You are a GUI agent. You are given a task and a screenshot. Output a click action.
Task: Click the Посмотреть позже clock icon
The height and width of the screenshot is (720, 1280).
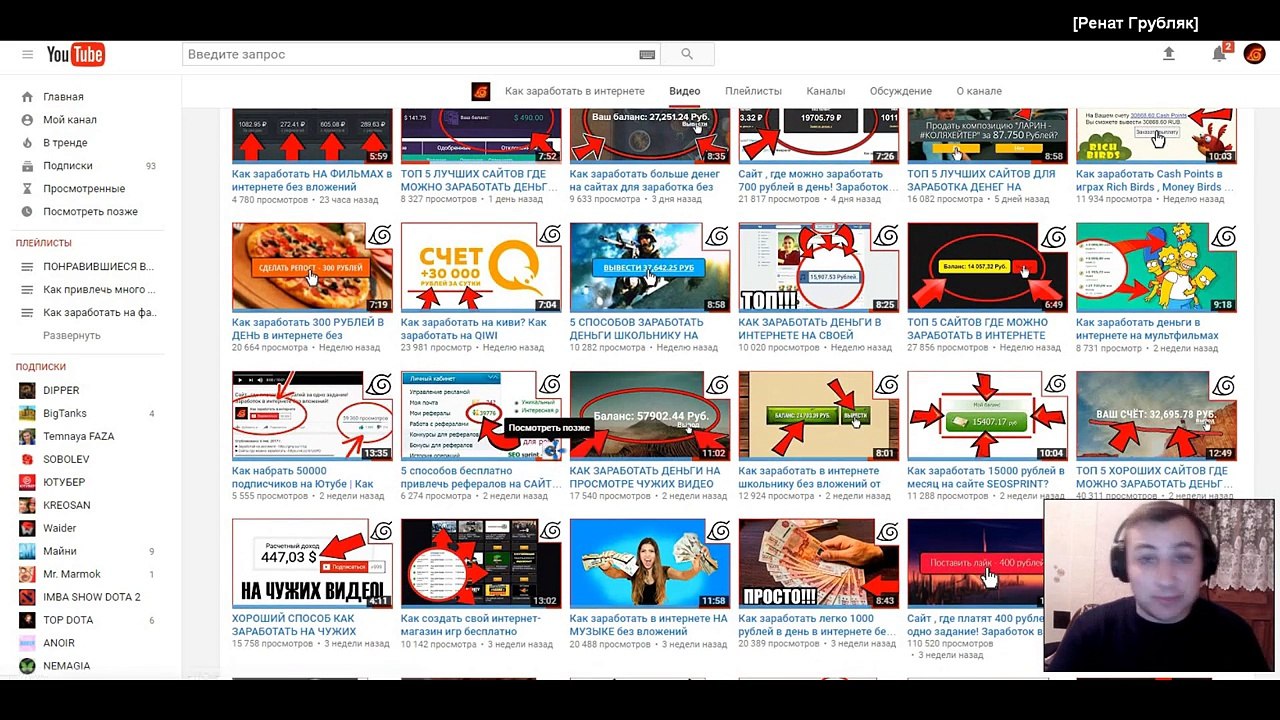click(x=27, y=212)
